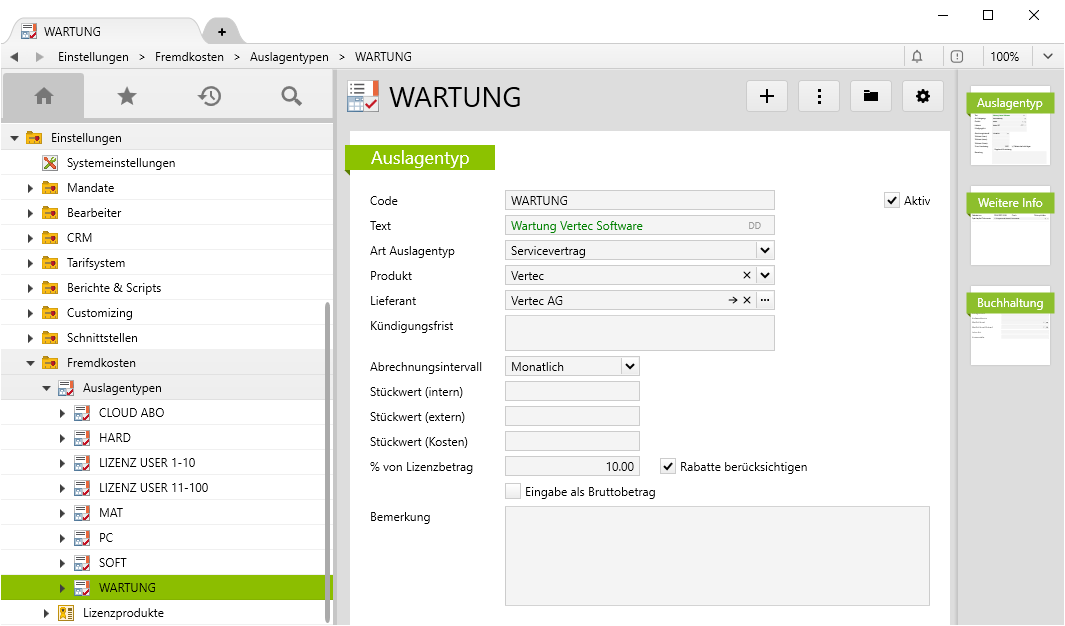Viewport: 1065px width, 626px height.
Task: Enable Eingabe als Bruttobetrag checkbox
Action: coord(513,491)
